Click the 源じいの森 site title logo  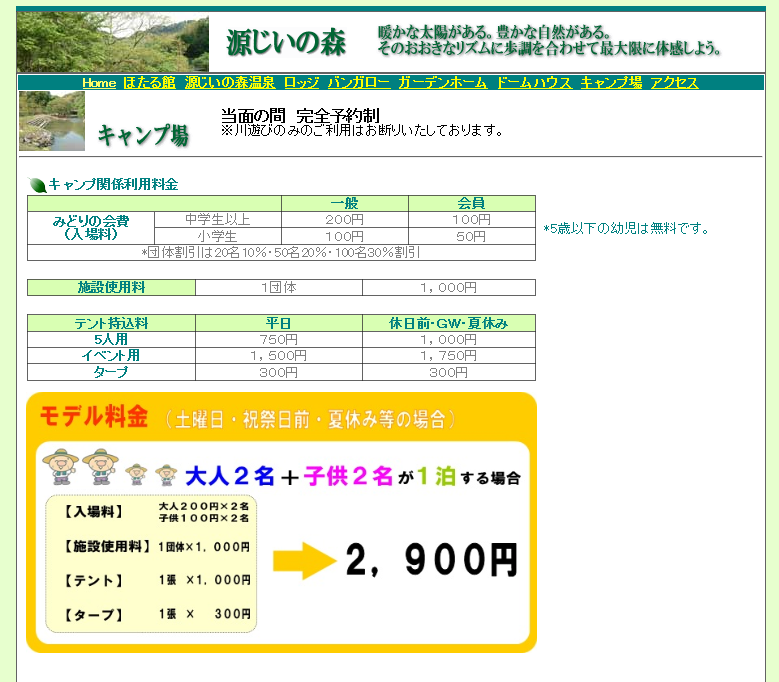(286, 43)
